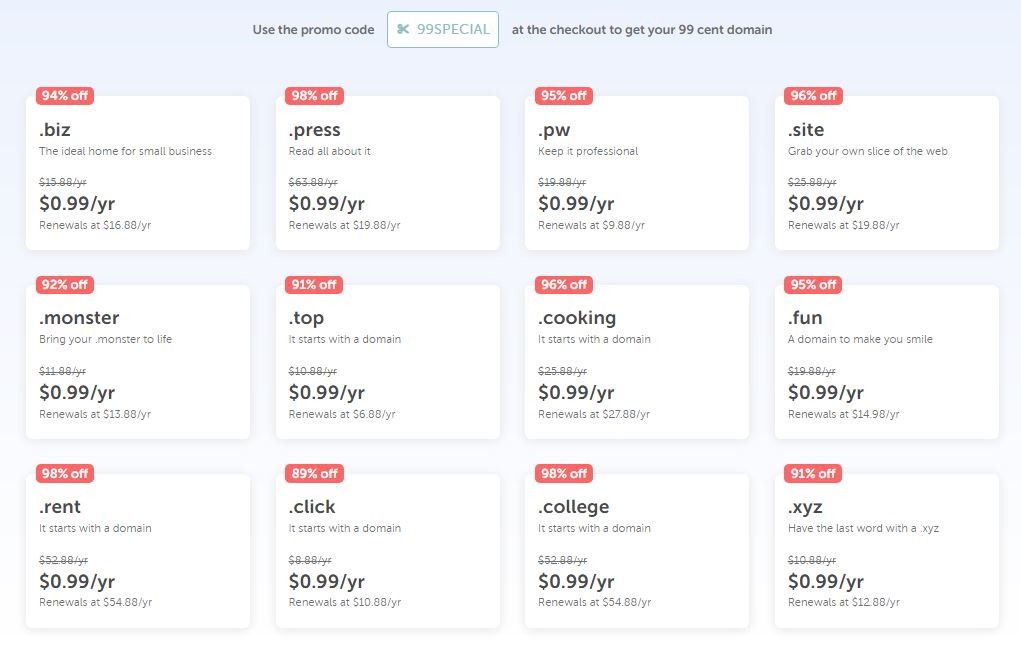Click the 94% off badge on .biz
Viewport: 1021px width, 645px height.
tap(64, 96)
